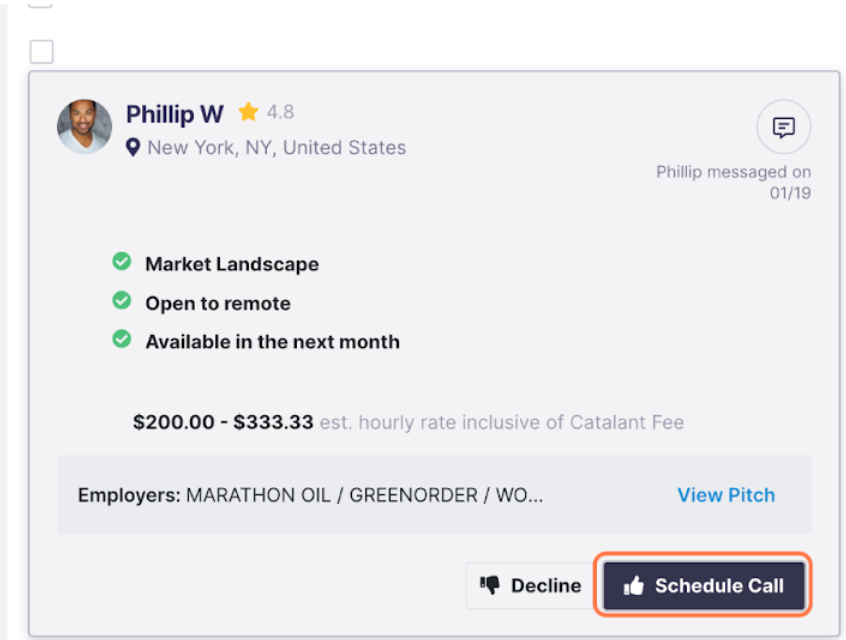Open Phillip W's profile photo

[85, 126]
